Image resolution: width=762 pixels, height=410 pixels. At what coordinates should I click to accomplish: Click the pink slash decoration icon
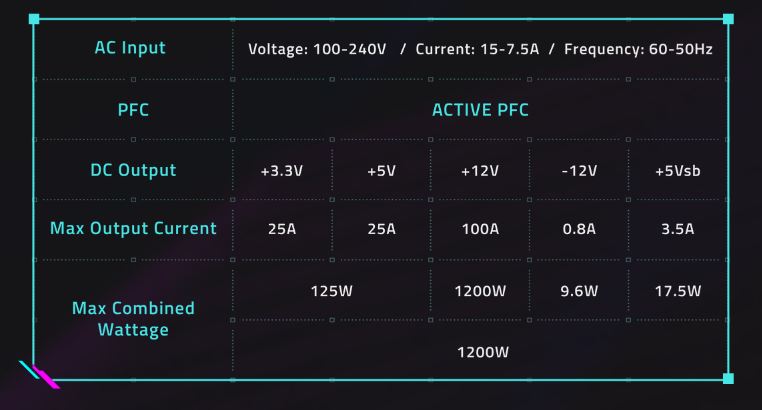(x=46, y=378)
